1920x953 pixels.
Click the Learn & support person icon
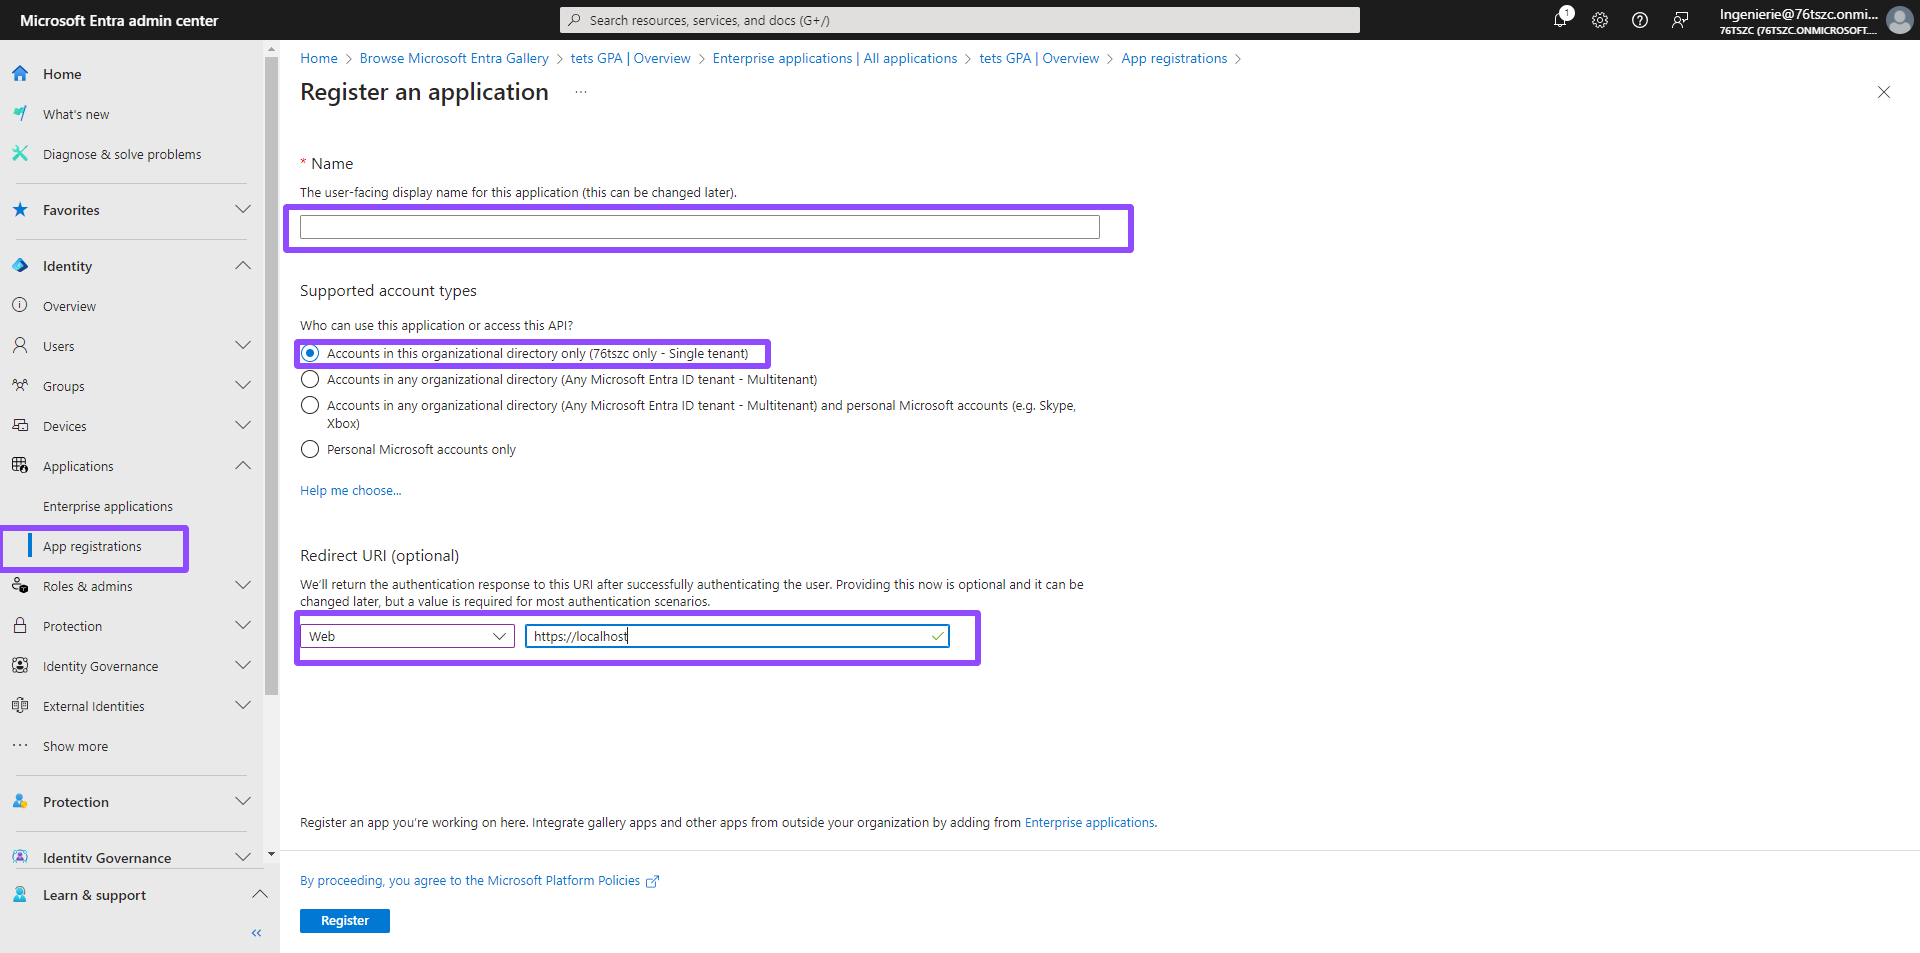tap(20, 895)
